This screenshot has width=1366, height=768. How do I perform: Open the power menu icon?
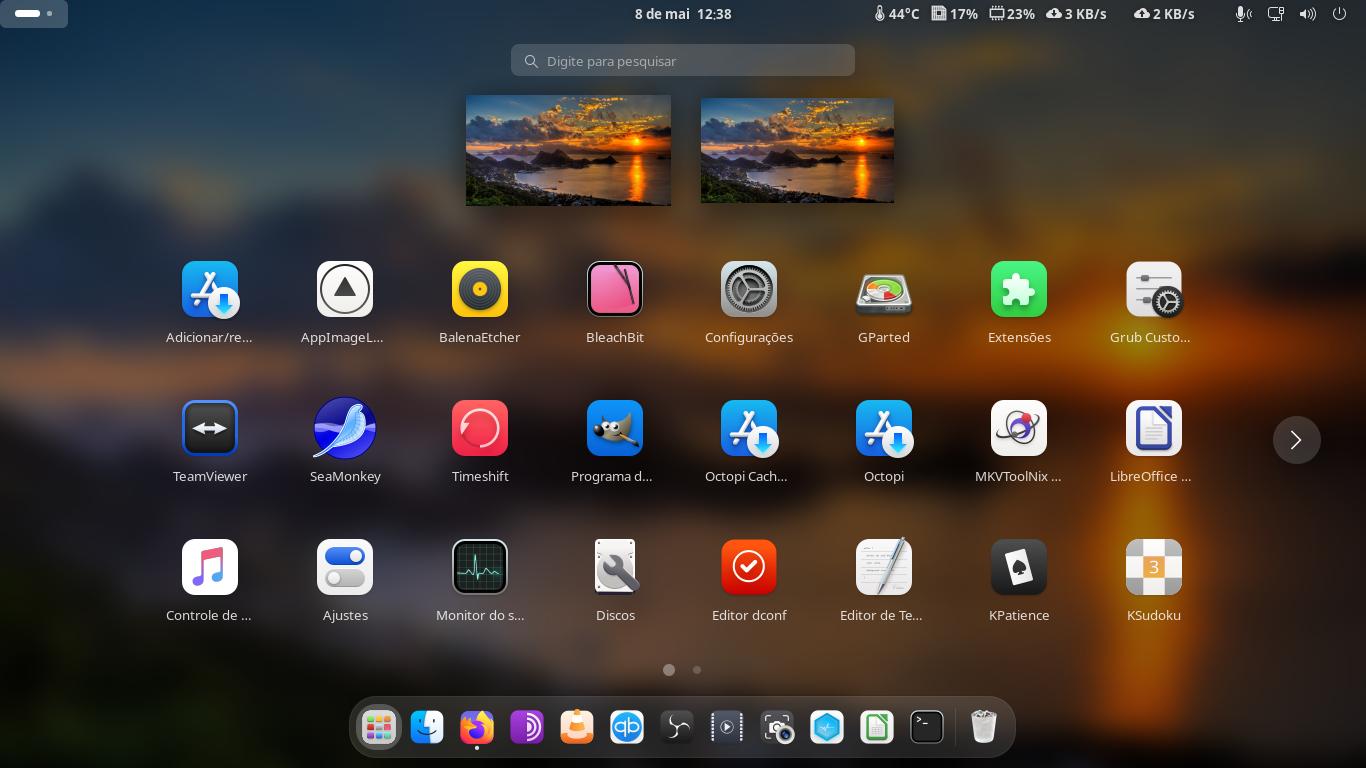coord(1340,14)
